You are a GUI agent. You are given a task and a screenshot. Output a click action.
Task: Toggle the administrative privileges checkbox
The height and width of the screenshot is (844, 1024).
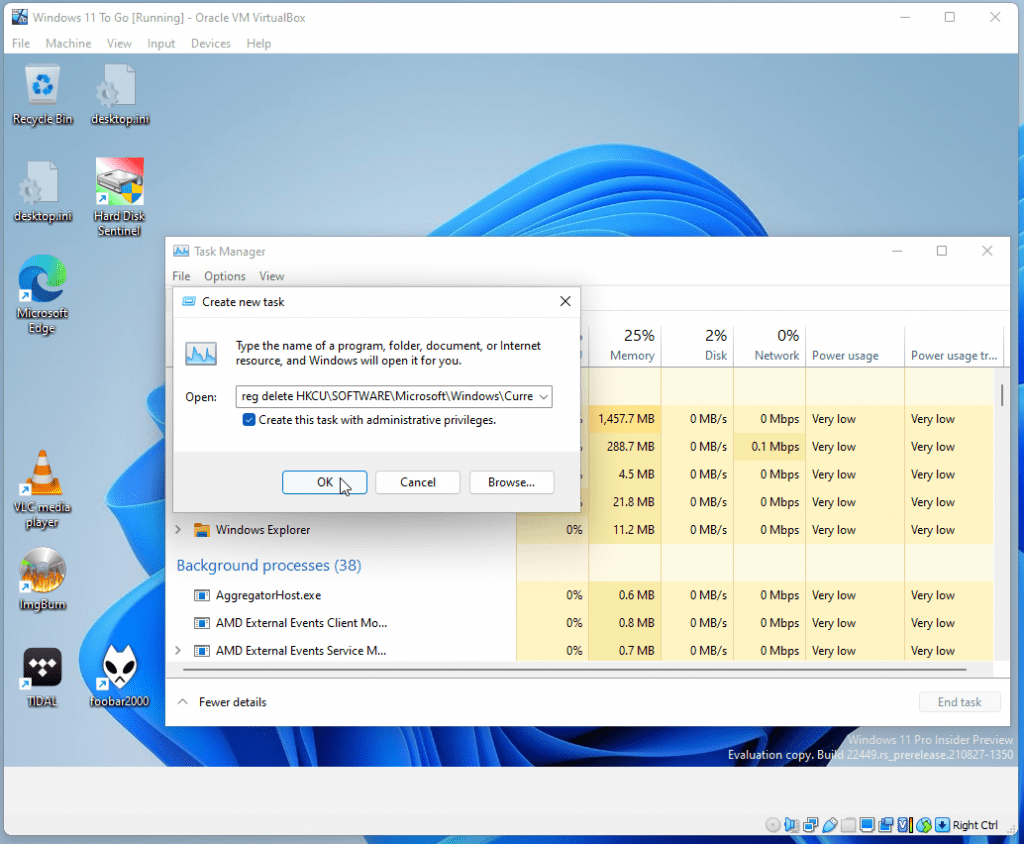tap(249, 421)
